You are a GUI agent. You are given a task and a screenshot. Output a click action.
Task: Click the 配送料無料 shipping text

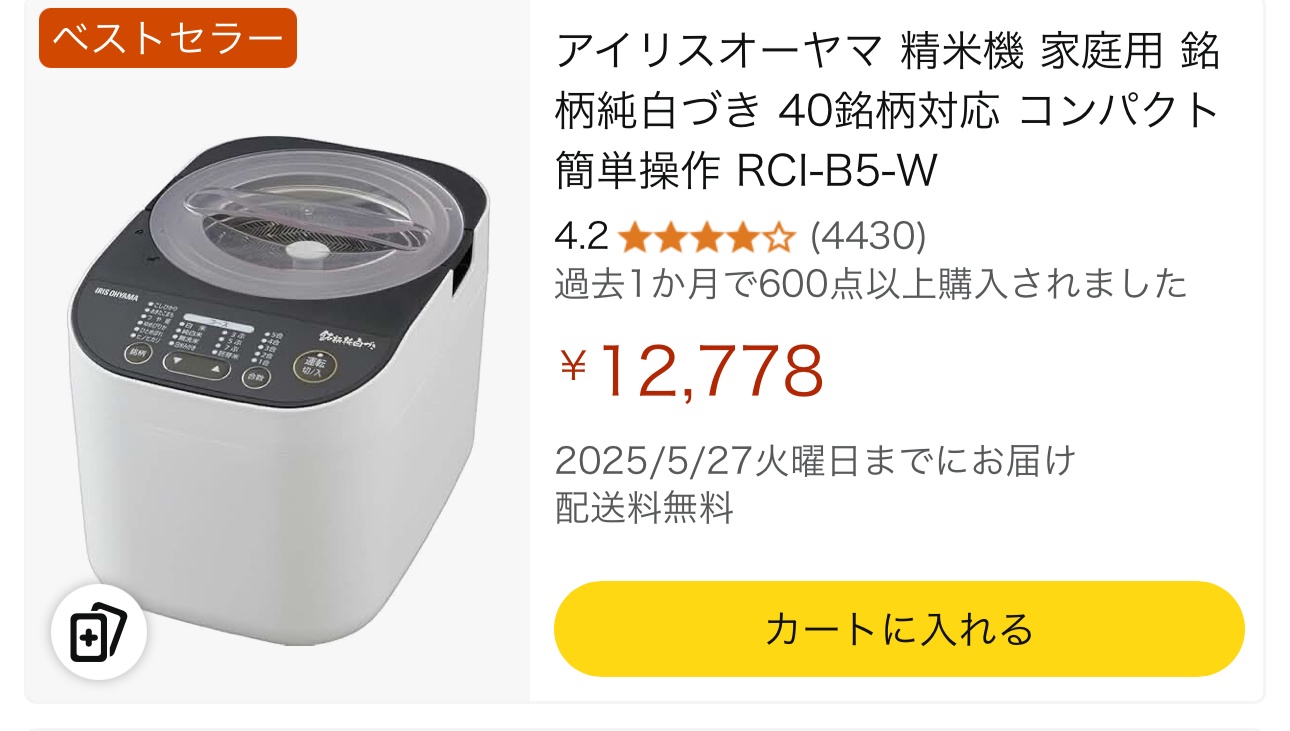pyautogui.click(x=644, y=508)
